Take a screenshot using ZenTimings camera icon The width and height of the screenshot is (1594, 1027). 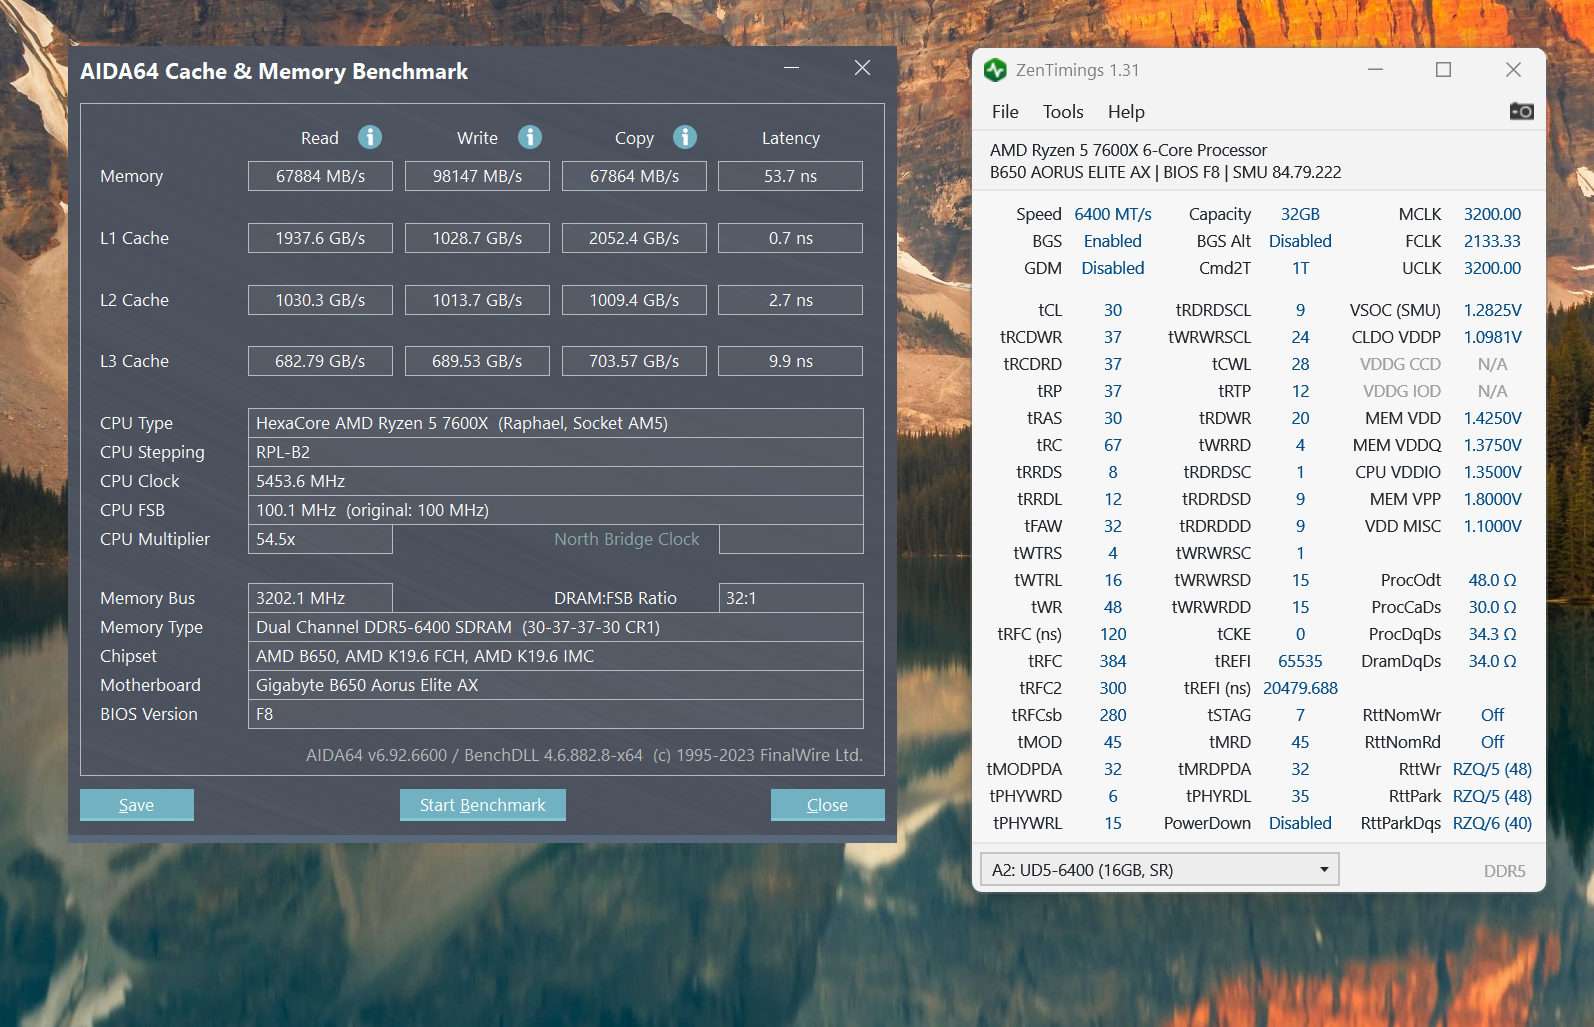click(1521, 111)
